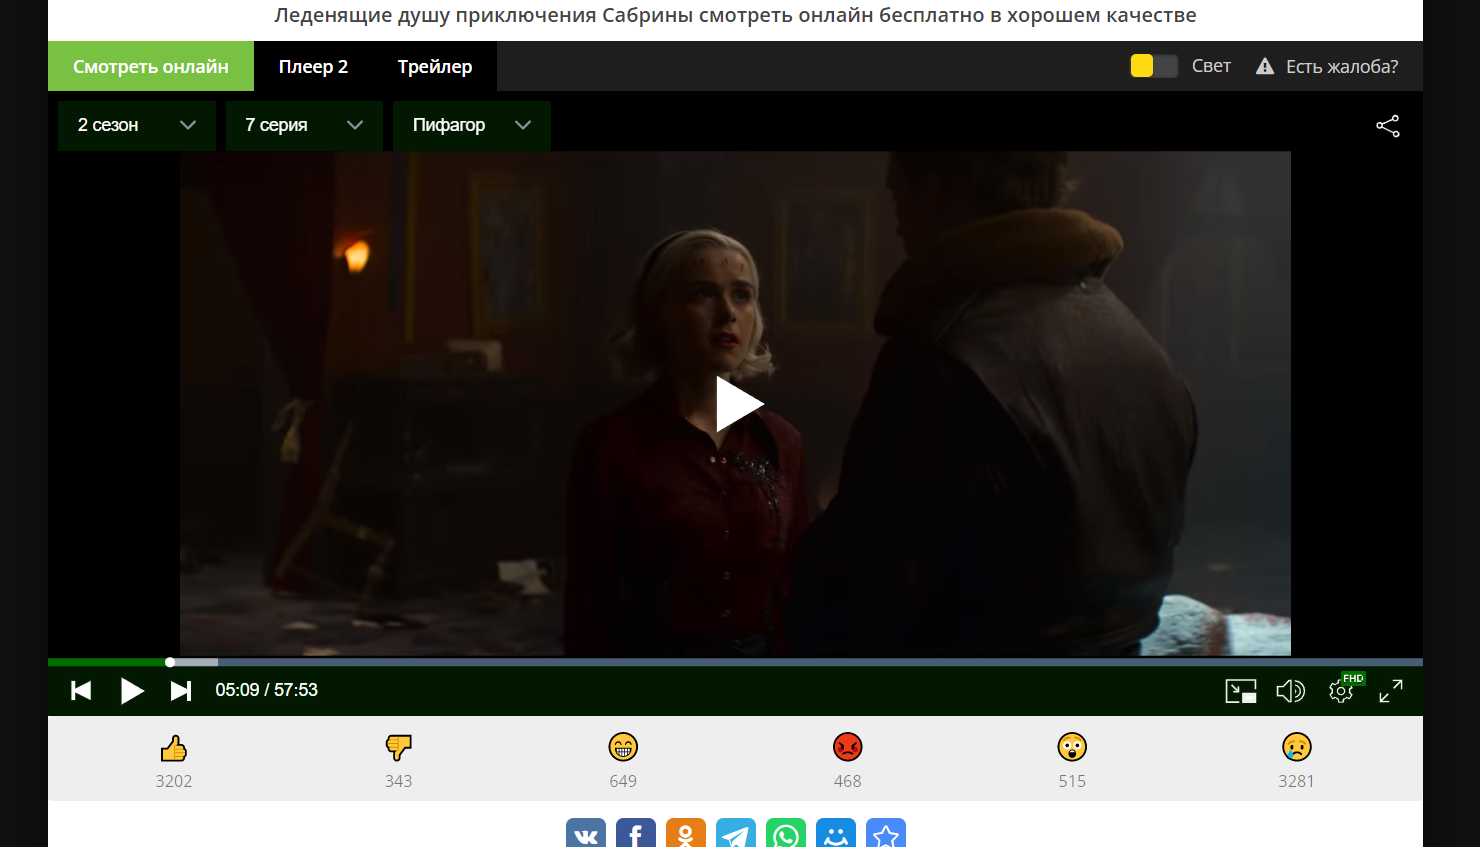Click the complaint warning triangle icon
The width and height of the screenshot is (1480, 847).
(x=1265, y=66)
